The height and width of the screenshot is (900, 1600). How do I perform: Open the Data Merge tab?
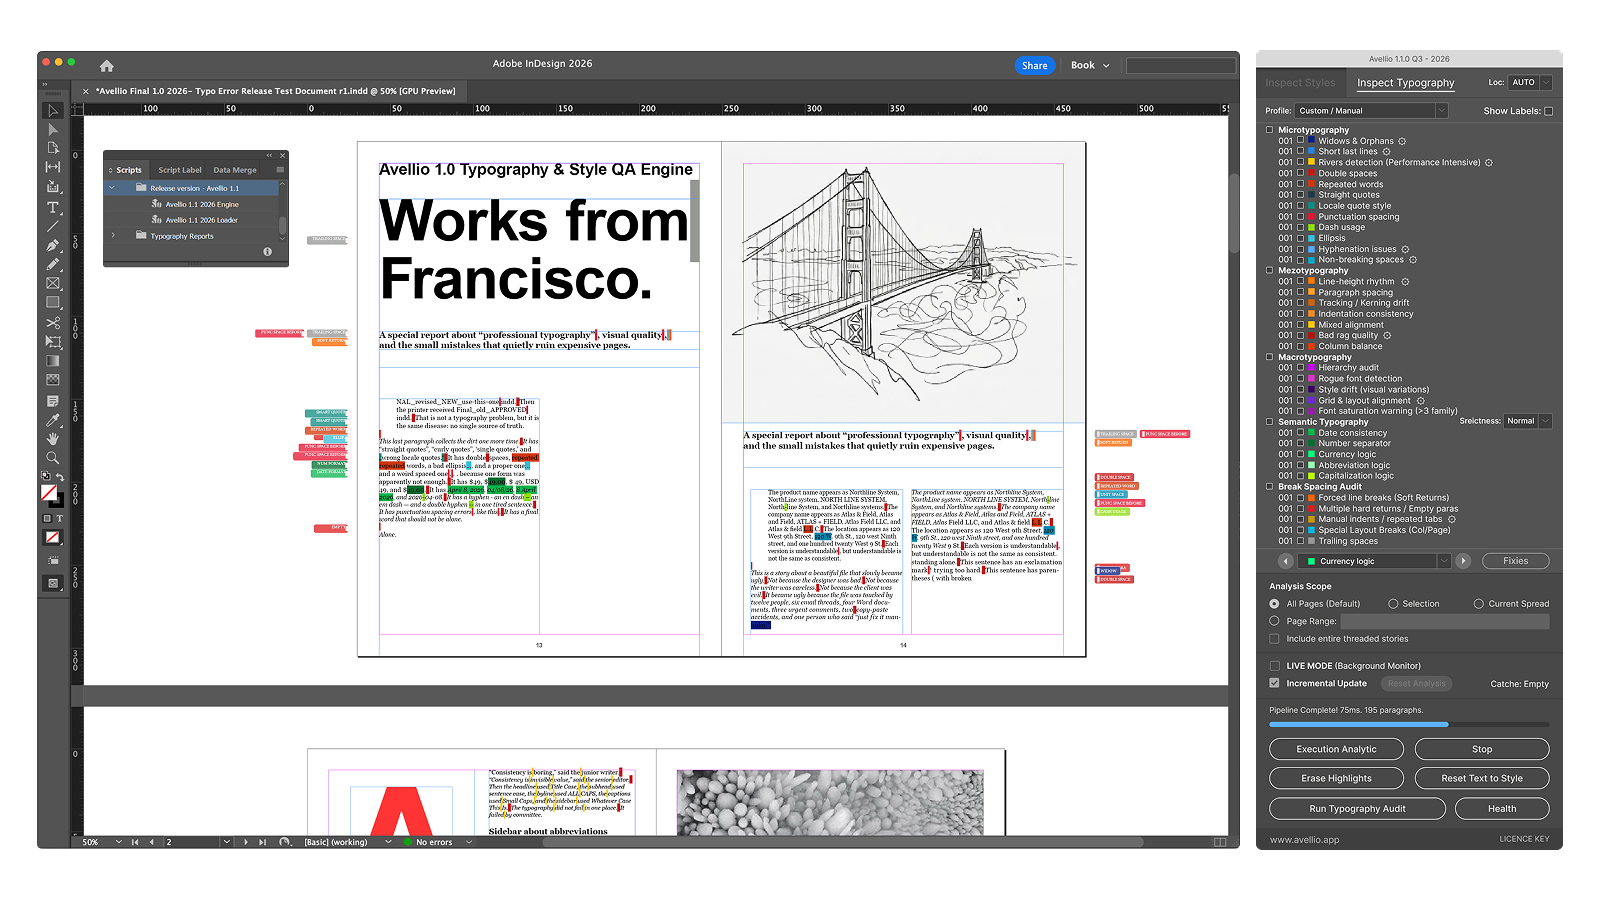tap(235, 170)
